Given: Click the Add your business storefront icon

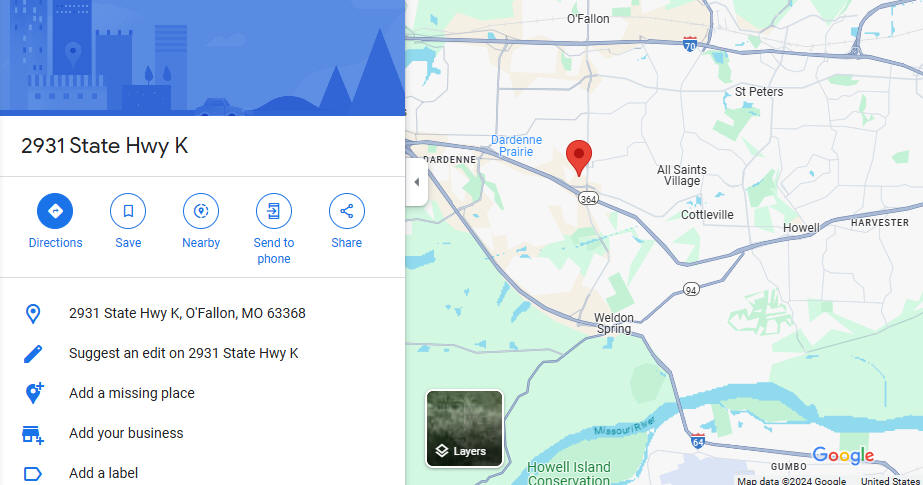Looking at the screenshot, I should pos(32,434).
